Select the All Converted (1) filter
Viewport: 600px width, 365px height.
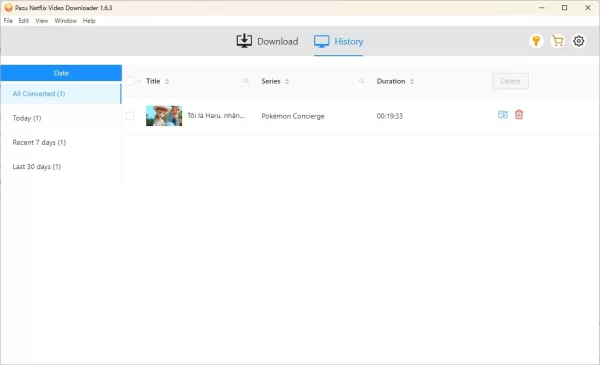(61, 94)
